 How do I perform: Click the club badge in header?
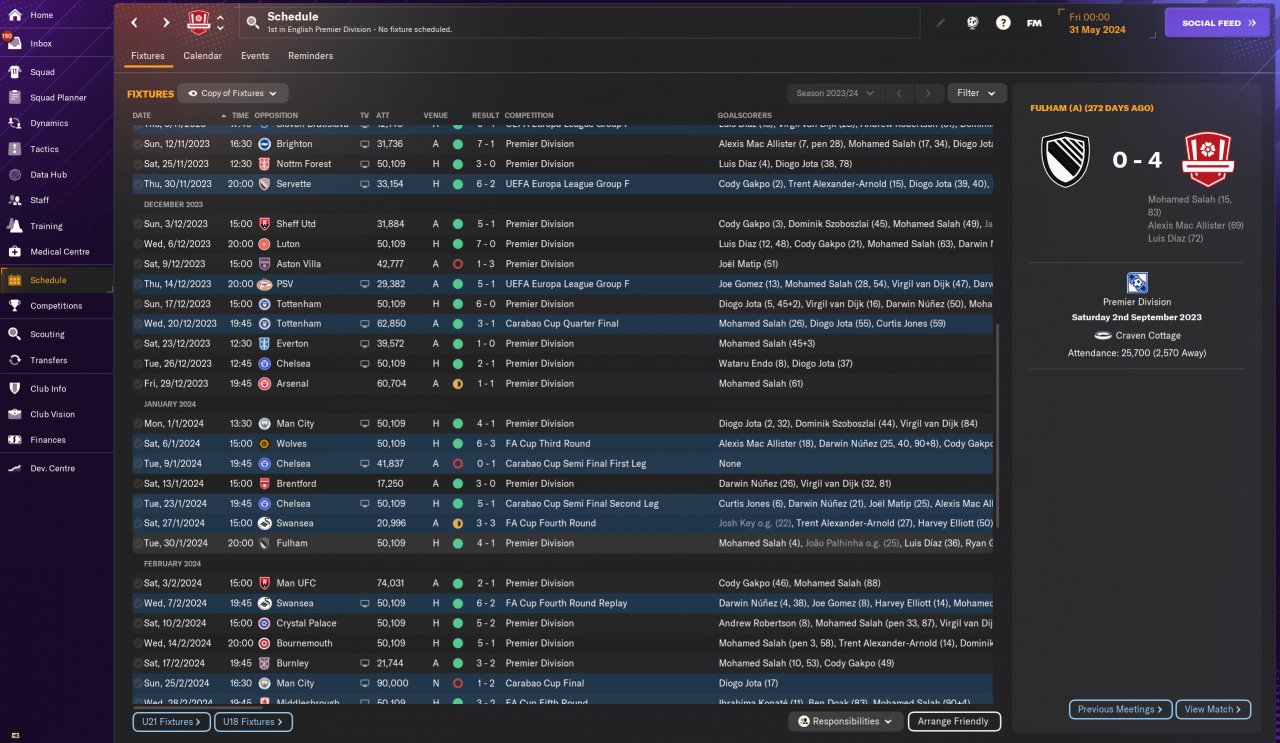pos(199,22)
